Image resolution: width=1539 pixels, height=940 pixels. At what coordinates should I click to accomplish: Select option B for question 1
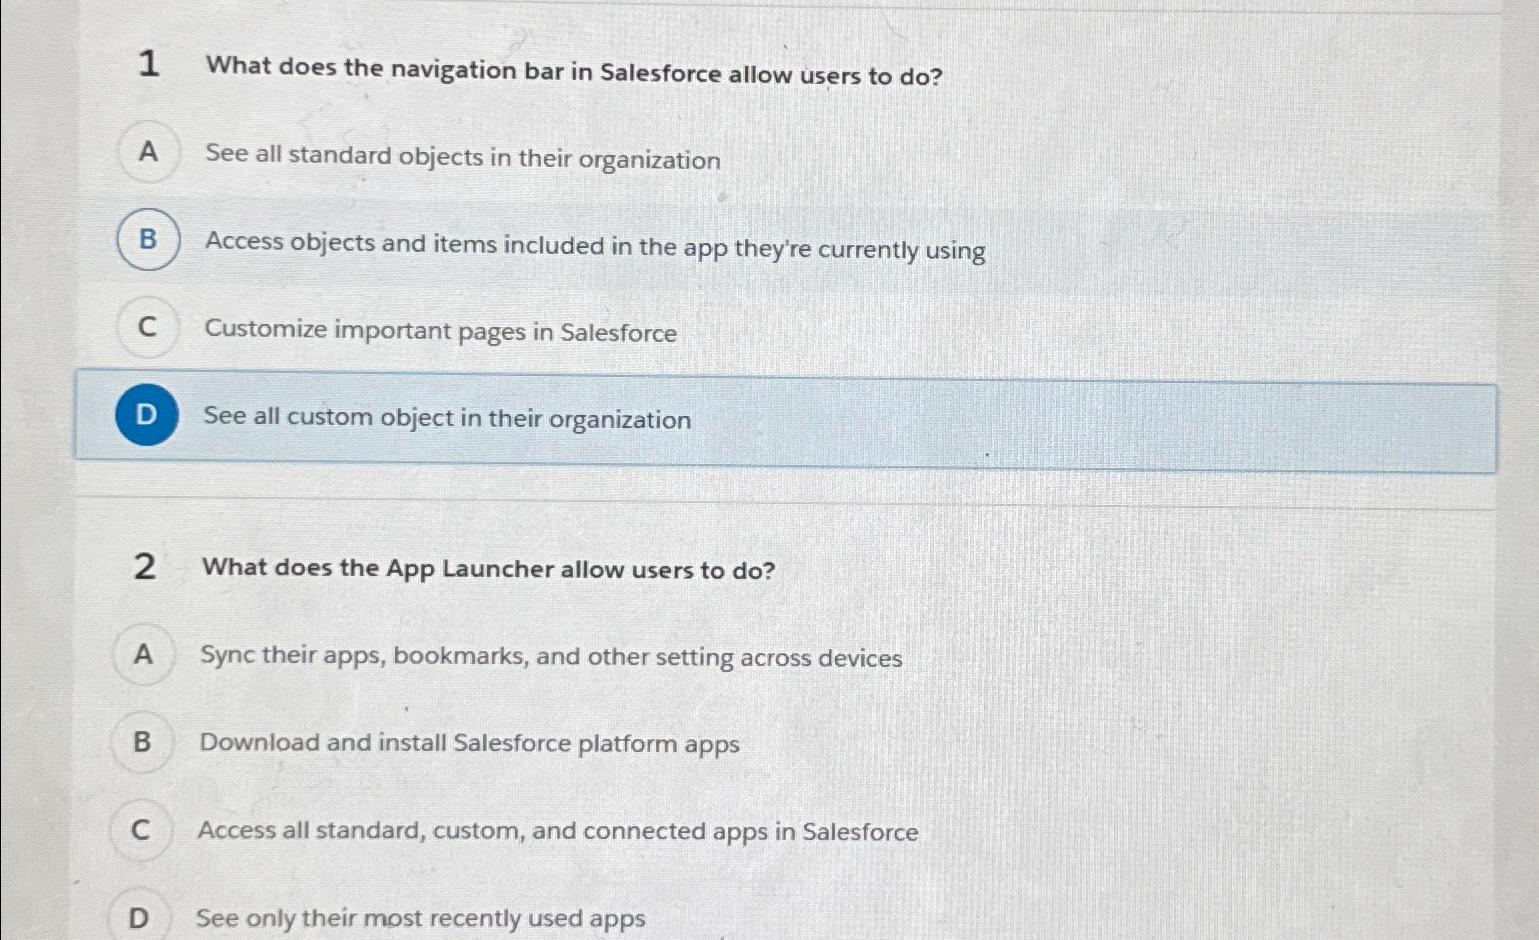point(147,241)
